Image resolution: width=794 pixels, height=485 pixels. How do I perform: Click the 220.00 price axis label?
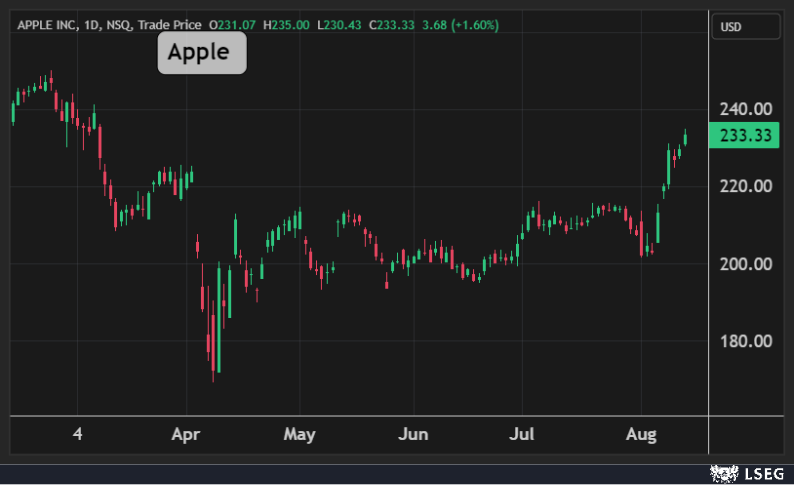(745, 186)
